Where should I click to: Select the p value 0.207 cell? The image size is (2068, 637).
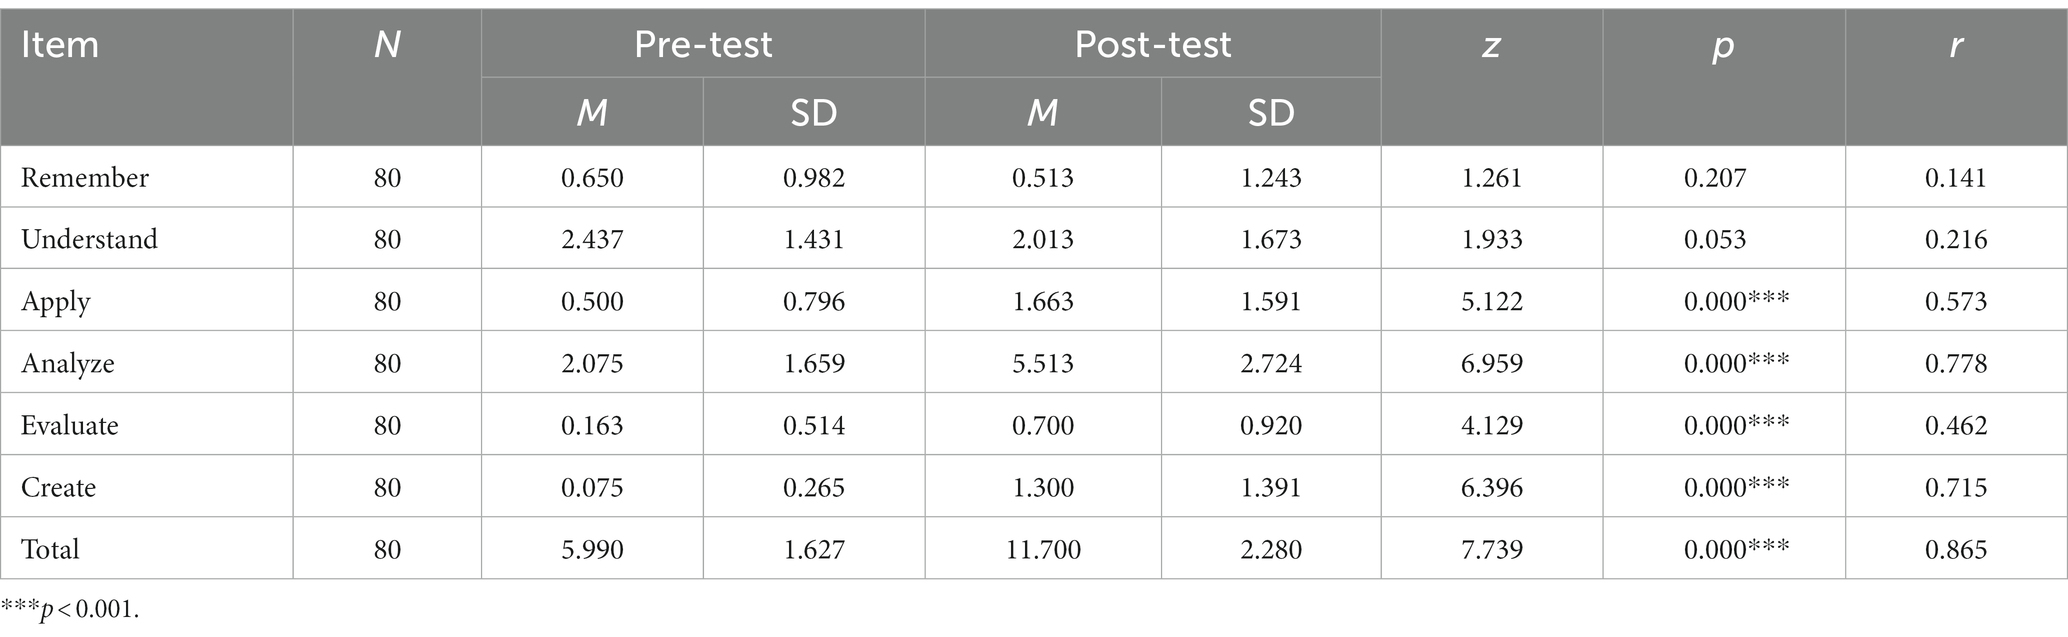pyautogui.click(x=1715, y=178)
